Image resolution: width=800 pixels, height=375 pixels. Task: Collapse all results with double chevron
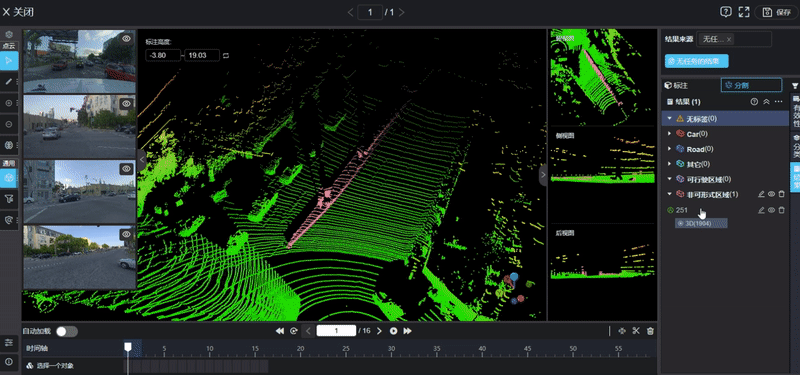point(766,102)
